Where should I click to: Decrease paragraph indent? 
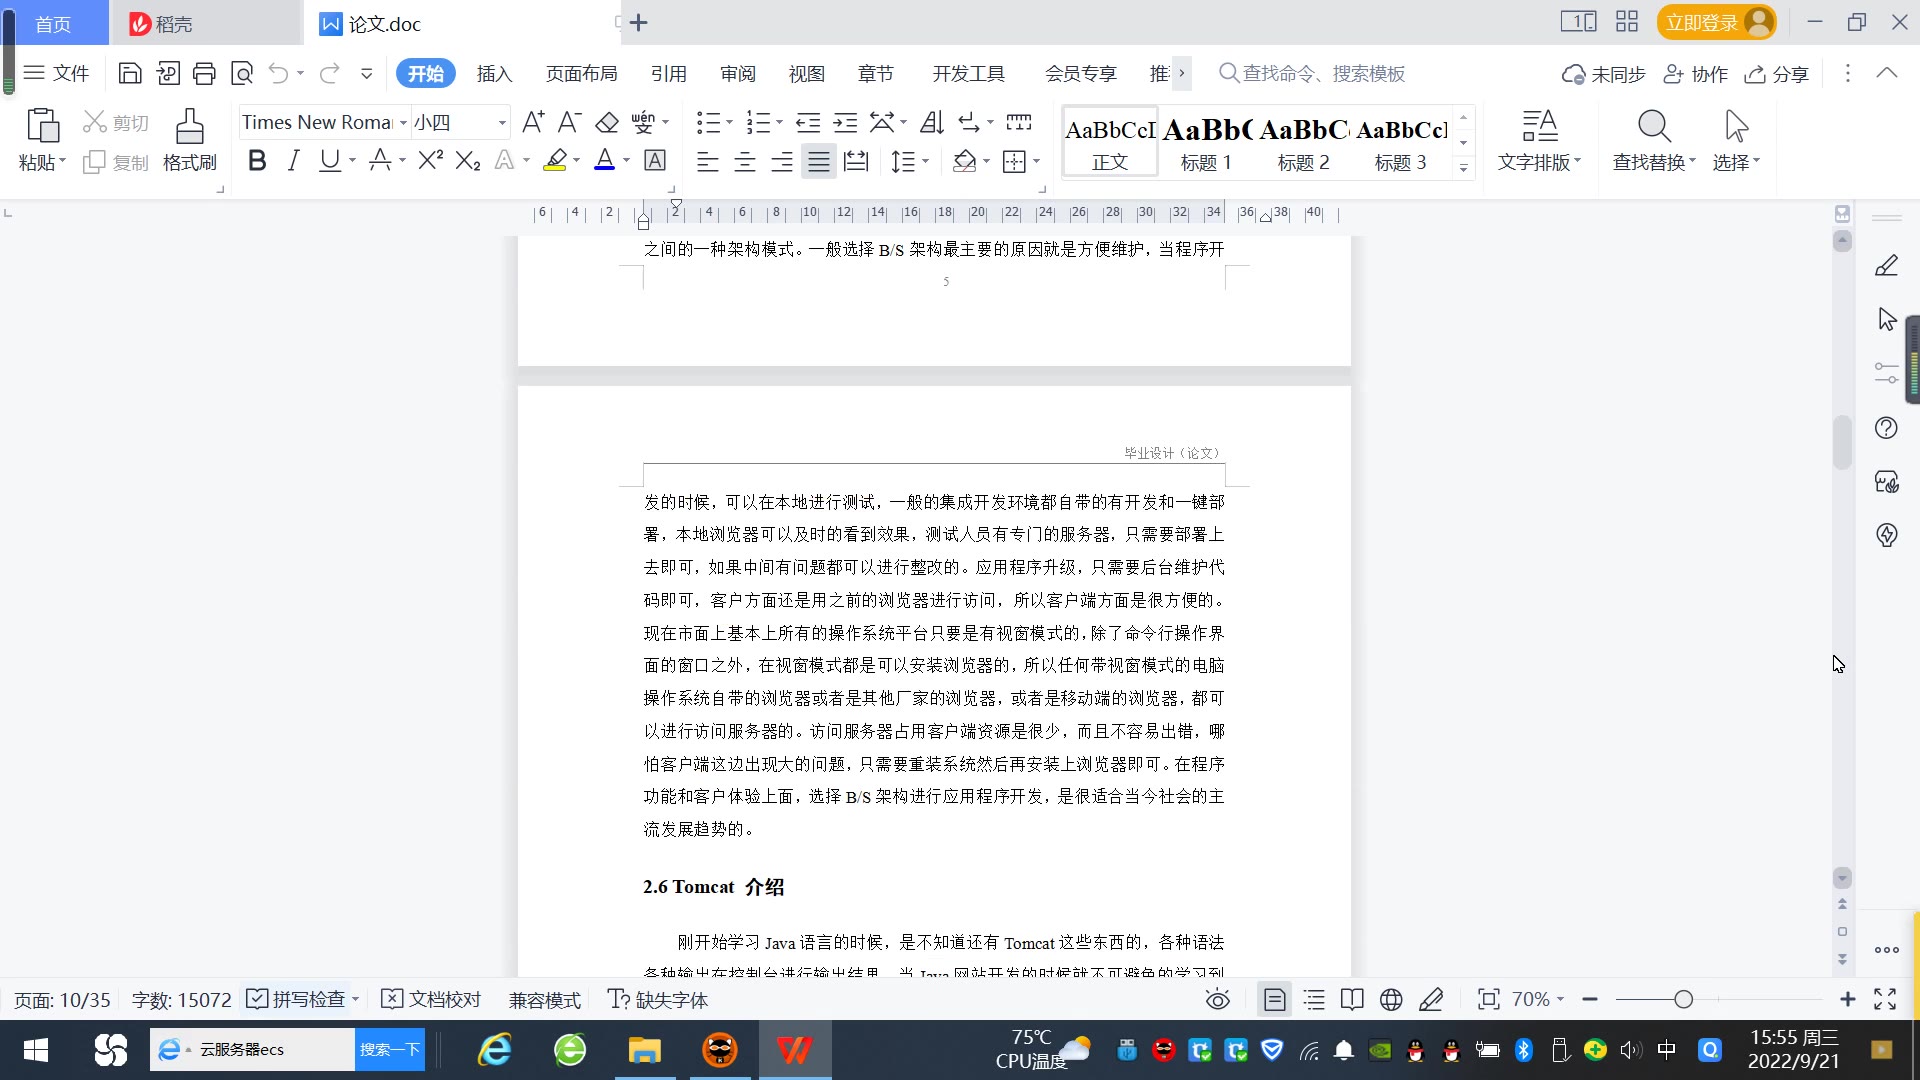808,122
